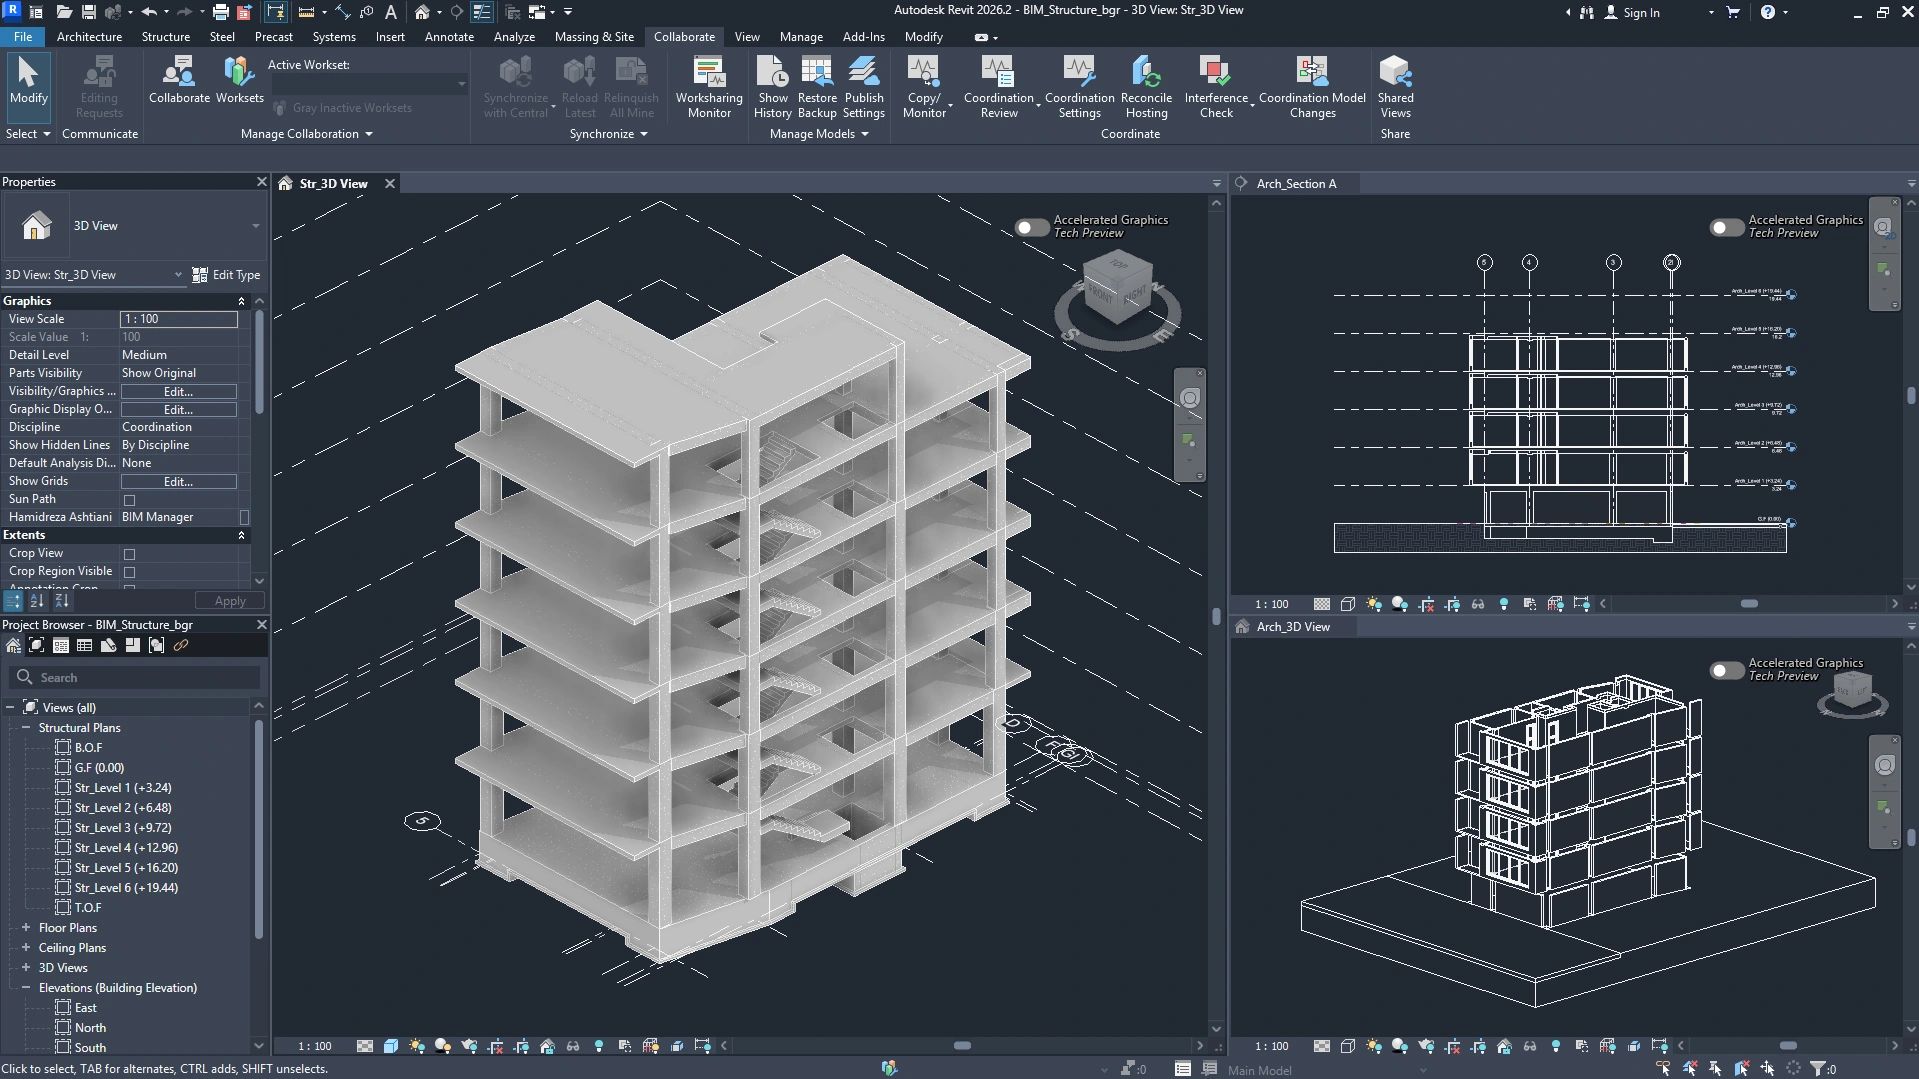
Task: Expand the Floor Plans tree node
Action: click(26, 928)
